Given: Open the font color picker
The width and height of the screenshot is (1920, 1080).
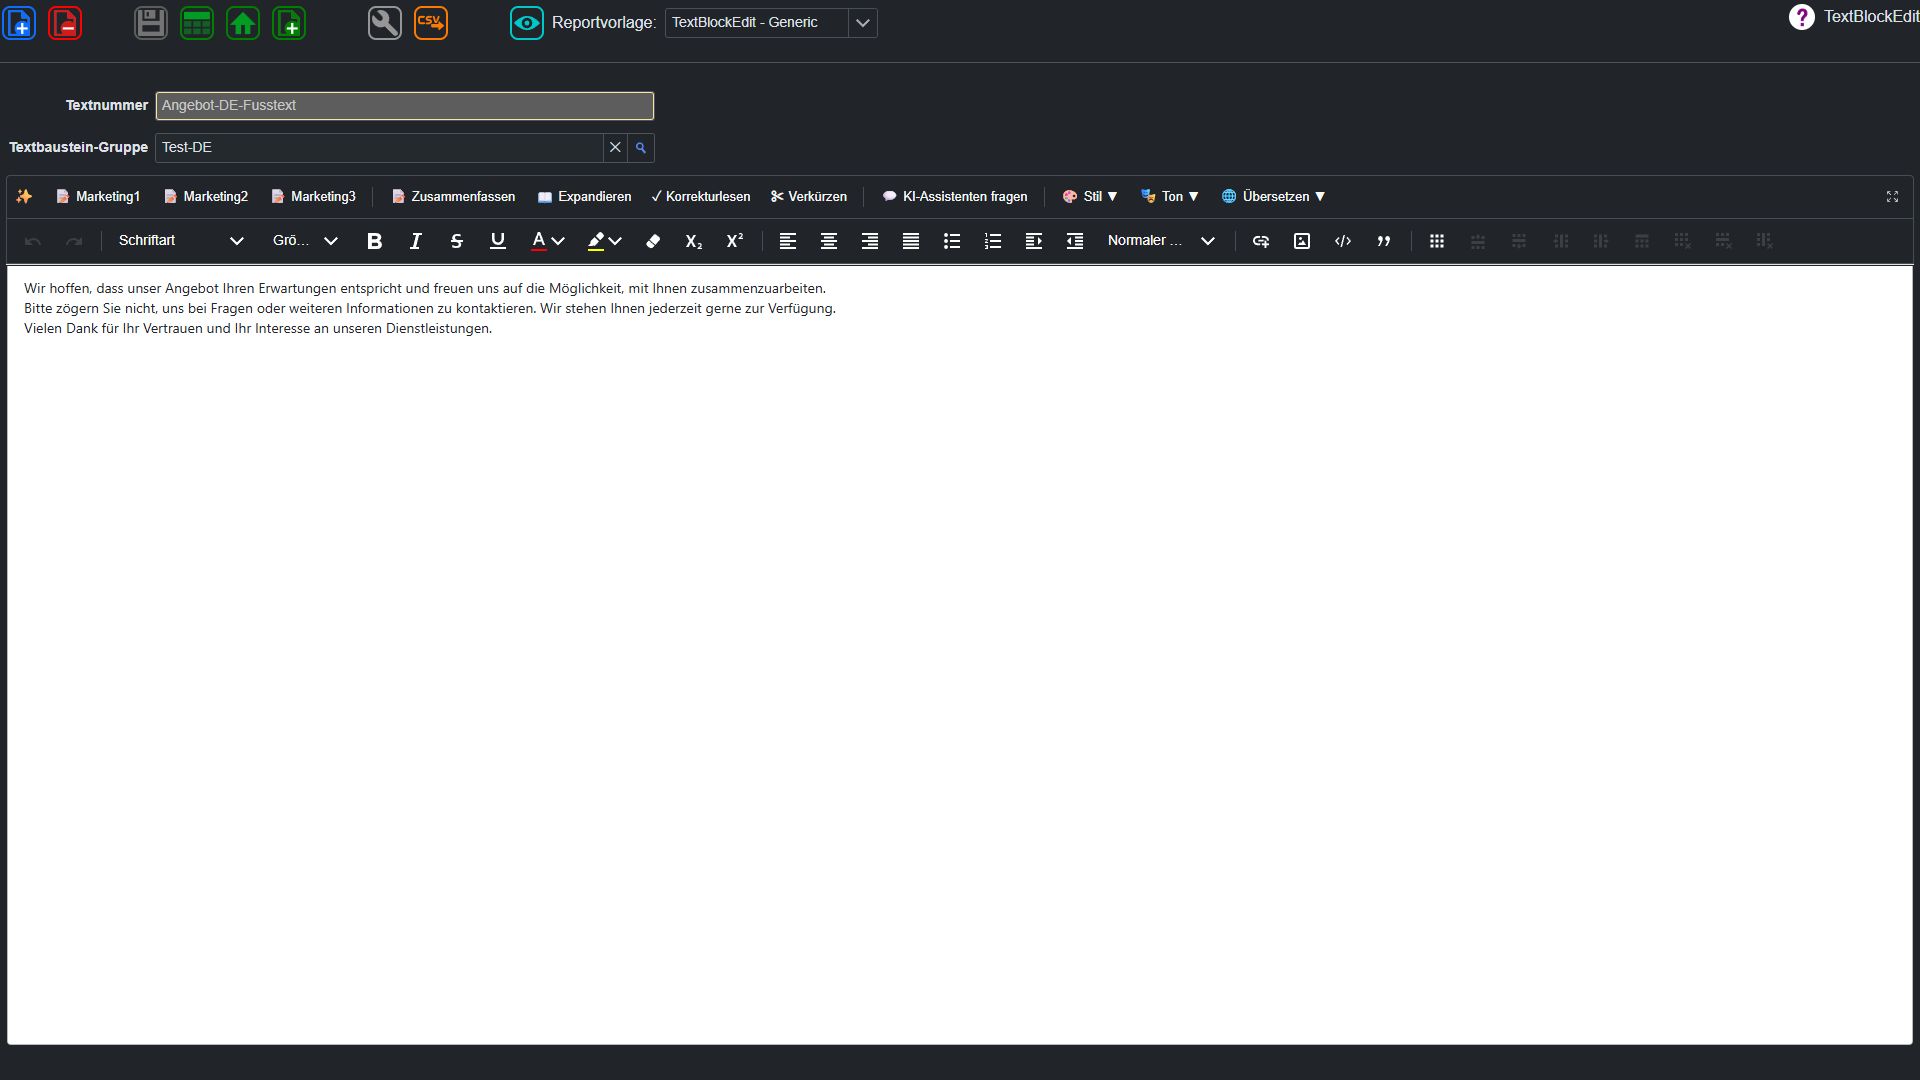Looking at the screenshot, I should (x=547, y=241).
